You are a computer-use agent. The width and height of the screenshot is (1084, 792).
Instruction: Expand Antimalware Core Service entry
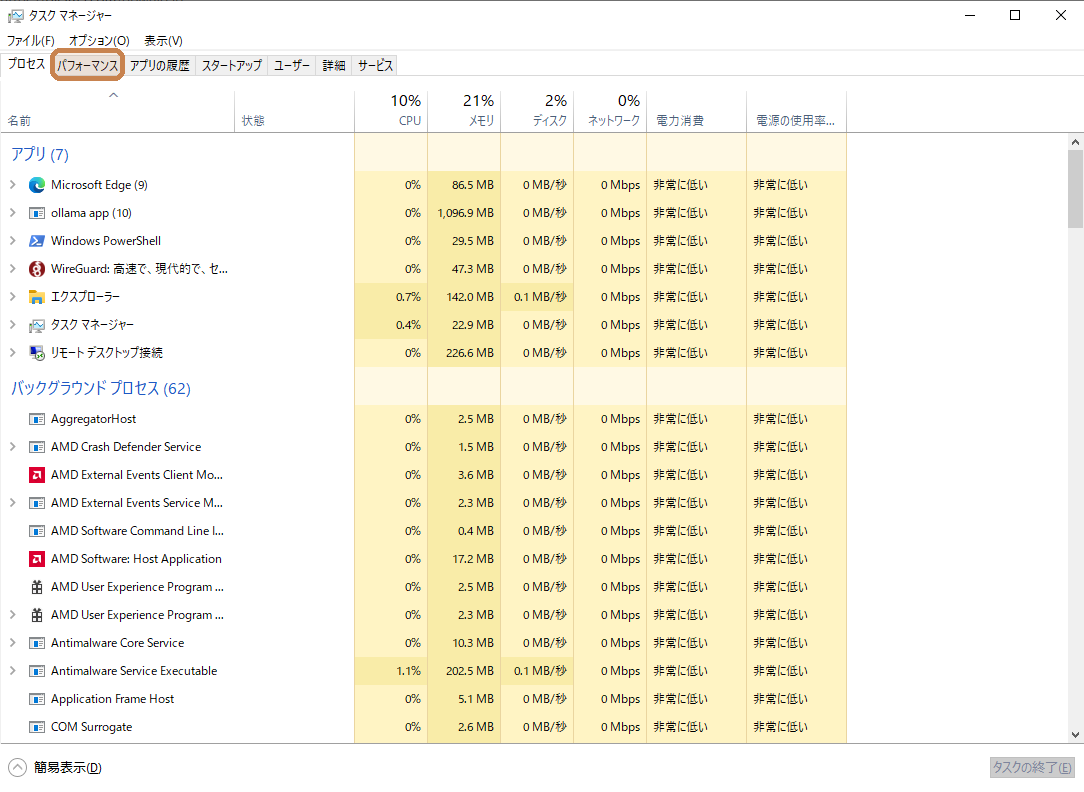(x=12, y=643)
